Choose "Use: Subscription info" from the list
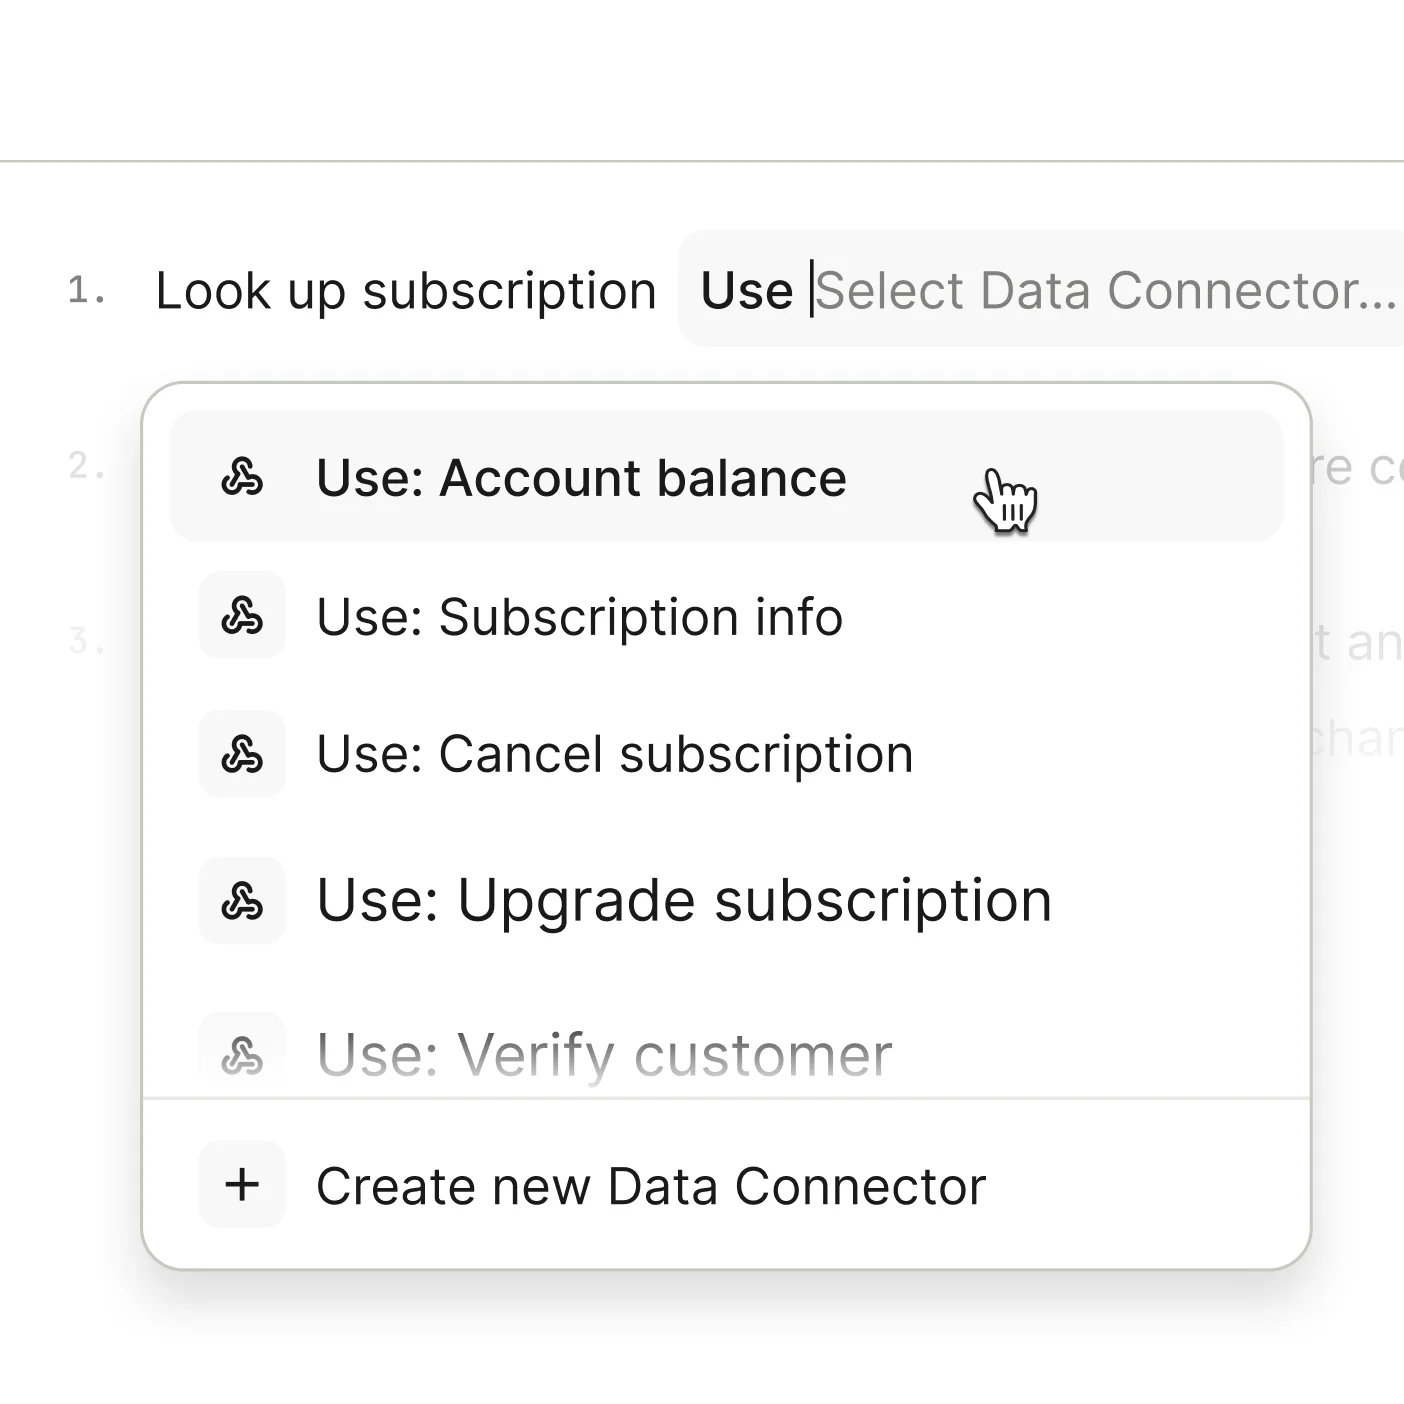 point(579,616)
